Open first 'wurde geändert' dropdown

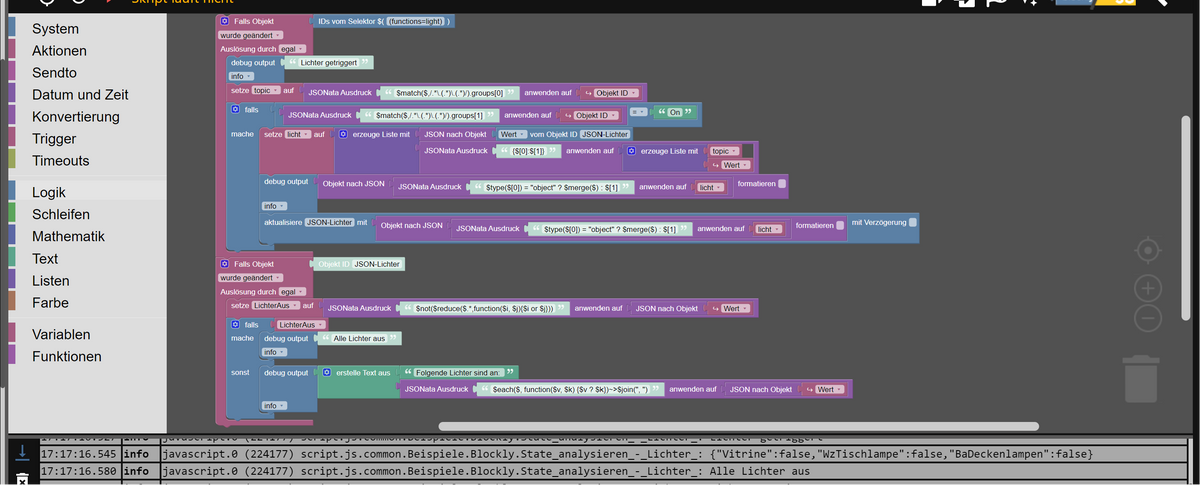pyautogui.click(x=251, y=35)
